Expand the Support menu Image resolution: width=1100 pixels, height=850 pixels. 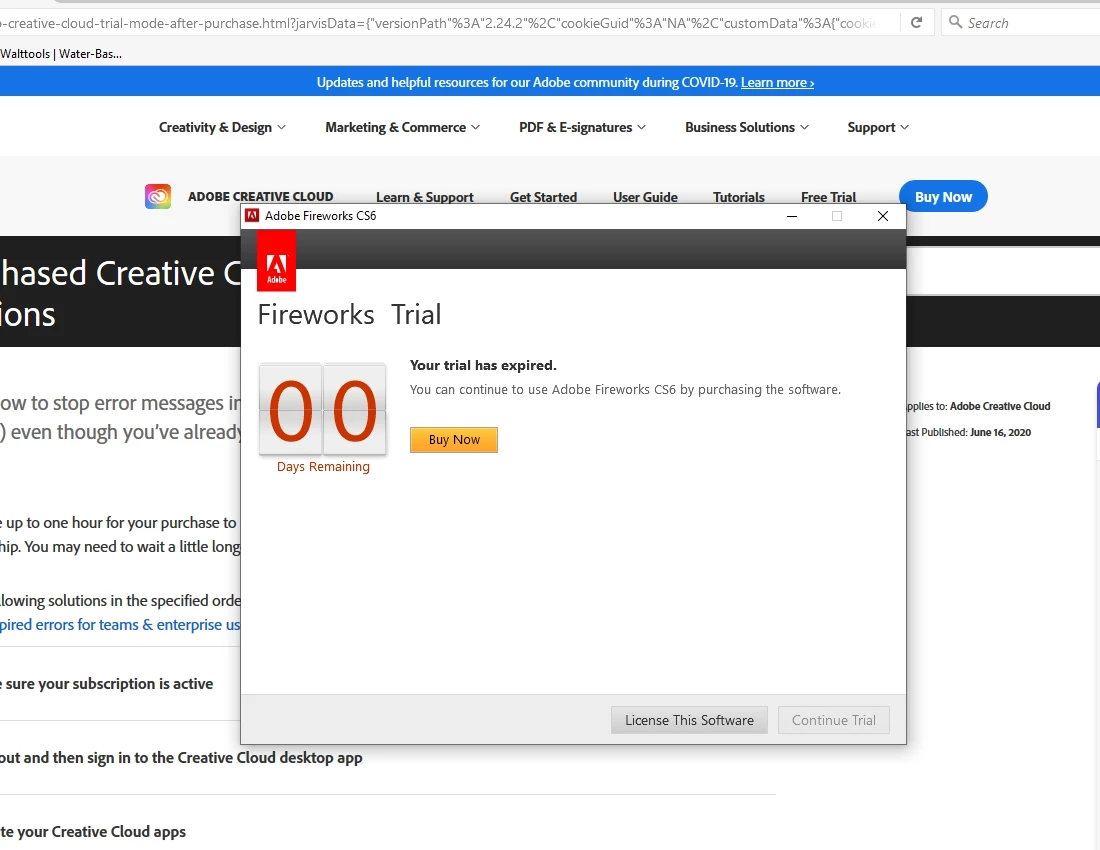click(878, 127)
